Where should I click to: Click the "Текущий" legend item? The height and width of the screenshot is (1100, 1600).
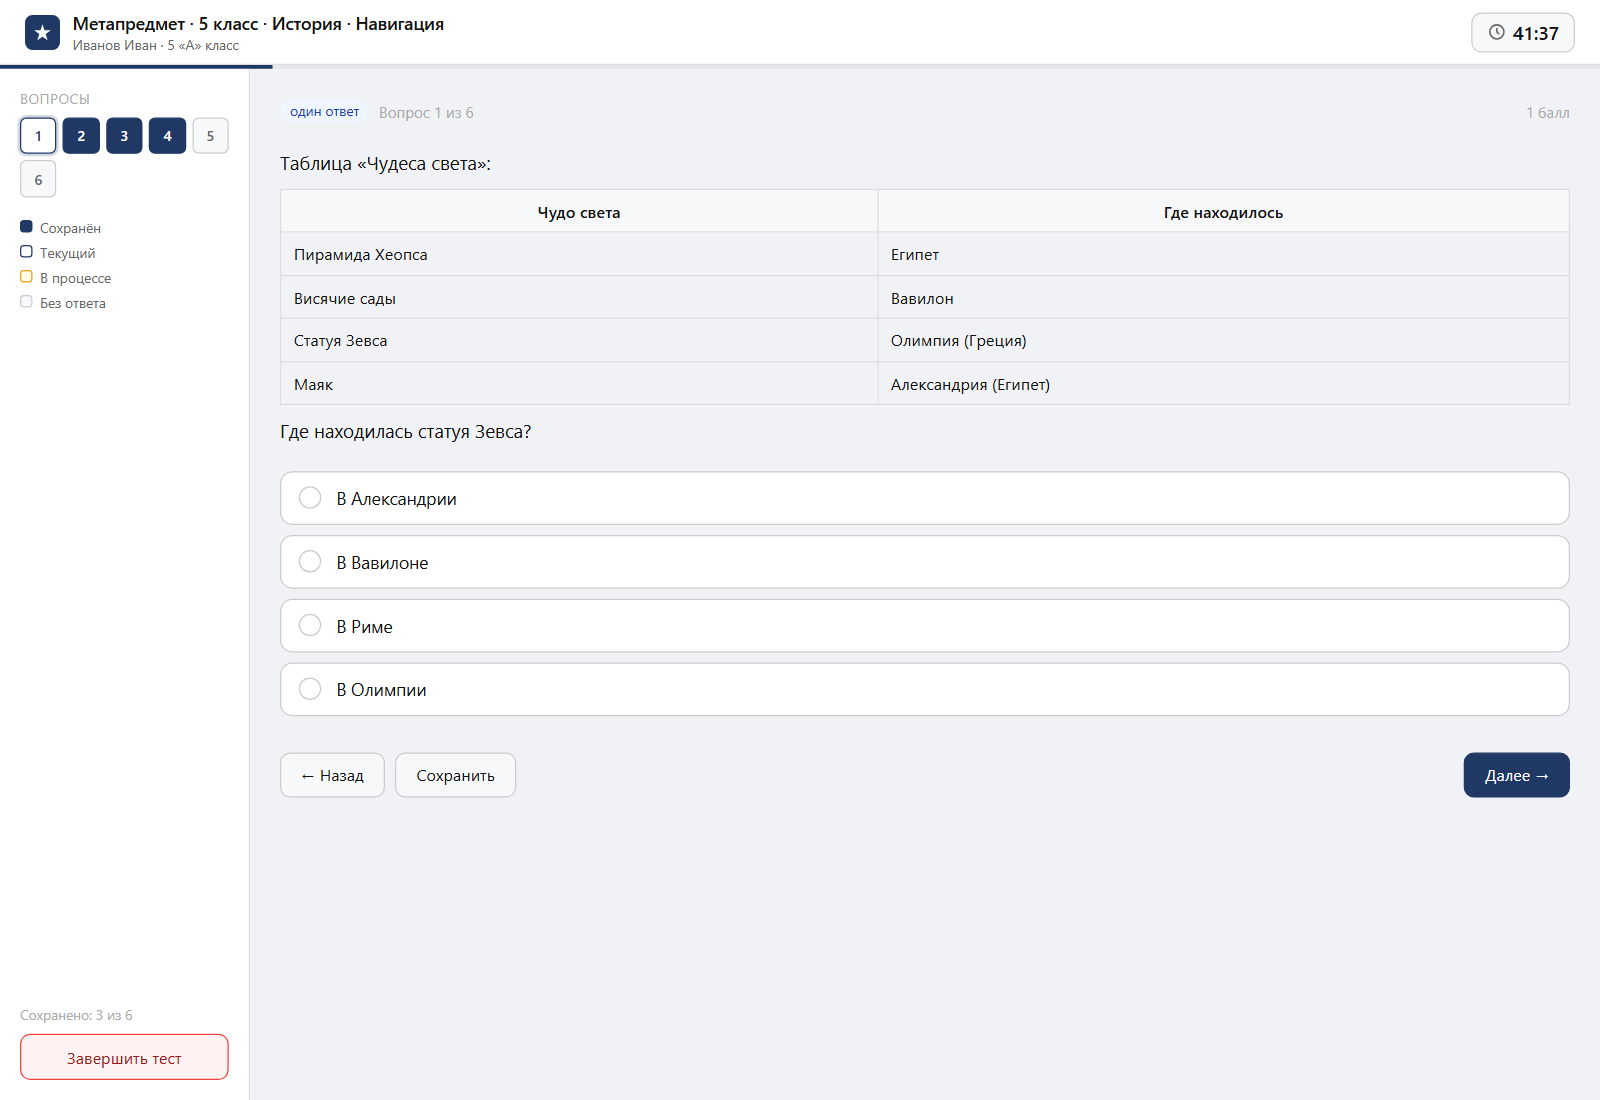(58, 253)
